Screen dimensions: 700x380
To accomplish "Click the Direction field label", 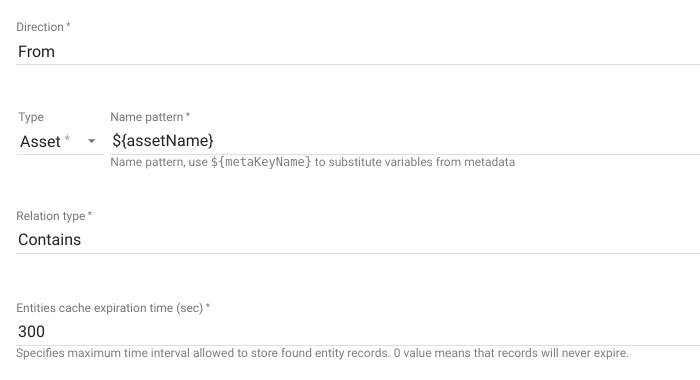I will pyautogui.click(x=40, y=27).
